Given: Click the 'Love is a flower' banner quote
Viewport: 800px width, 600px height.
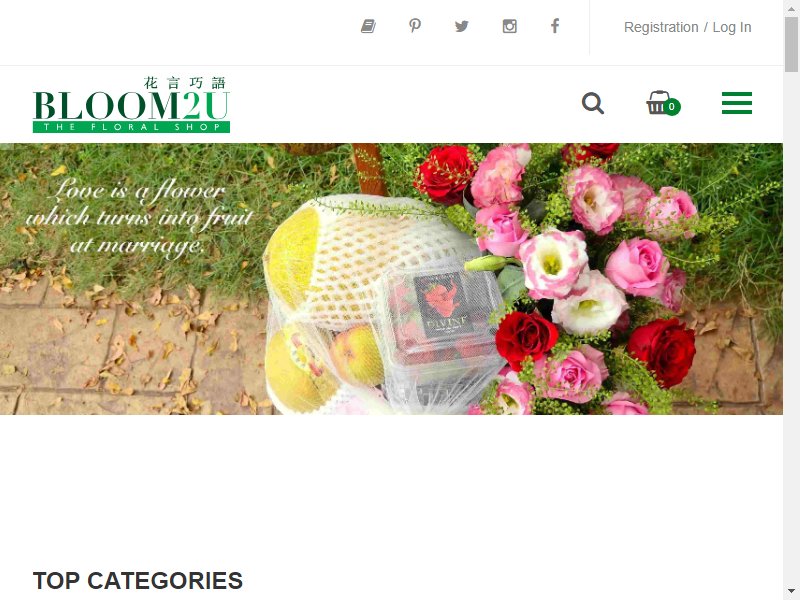Looking at the screenshot, I should (139, 217).
